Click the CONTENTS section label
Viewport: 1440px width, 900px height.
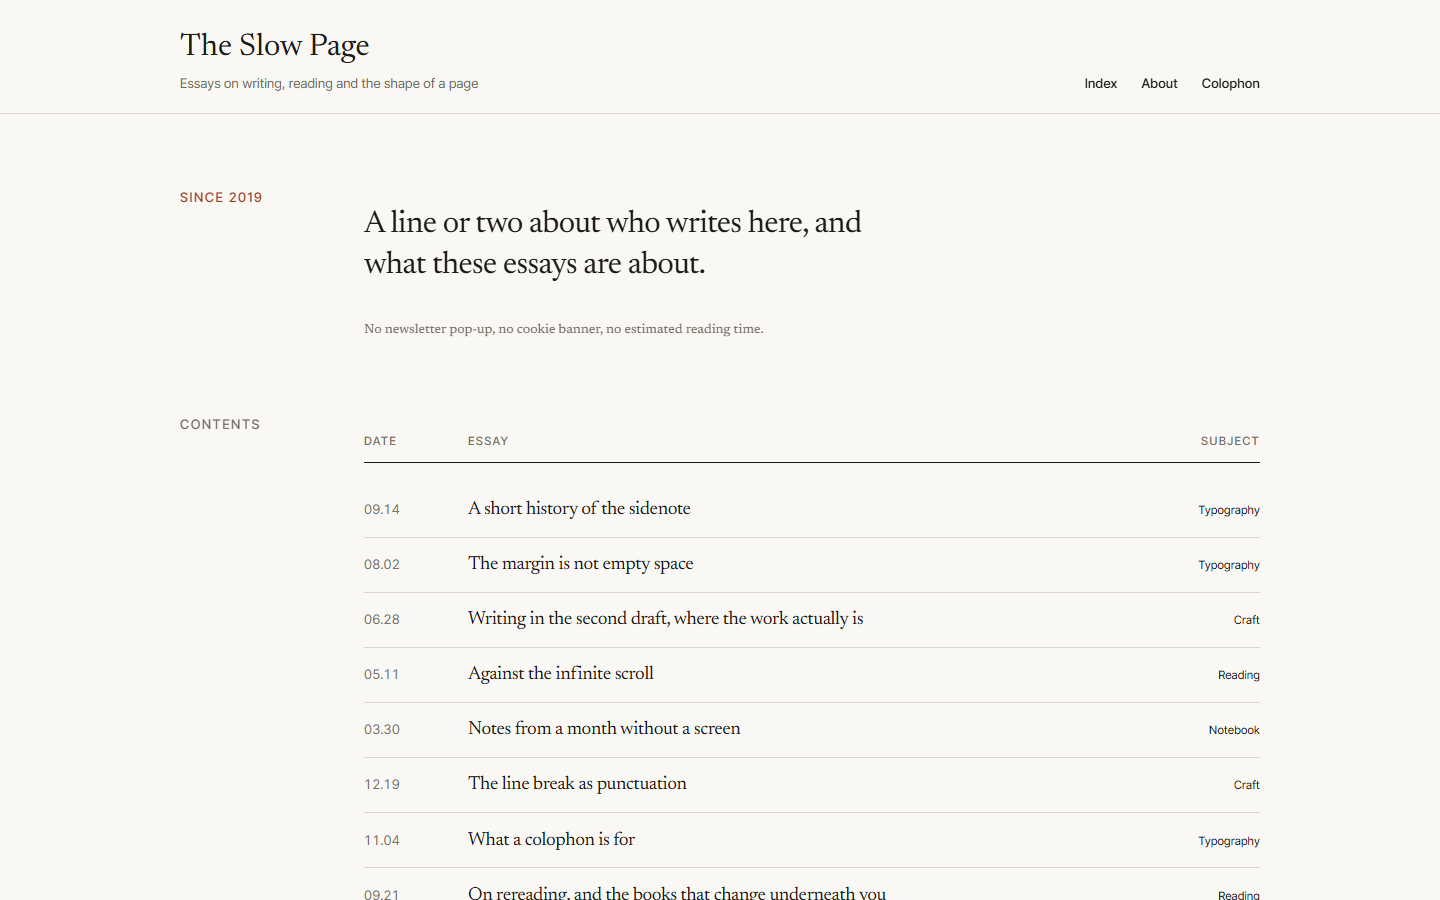tap(220, 424)
